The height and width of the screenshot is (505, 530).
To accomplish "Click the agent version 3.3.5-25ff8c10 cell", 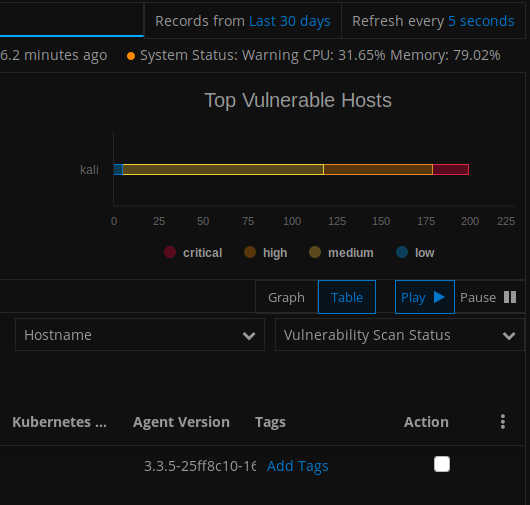I will [200, 466].
